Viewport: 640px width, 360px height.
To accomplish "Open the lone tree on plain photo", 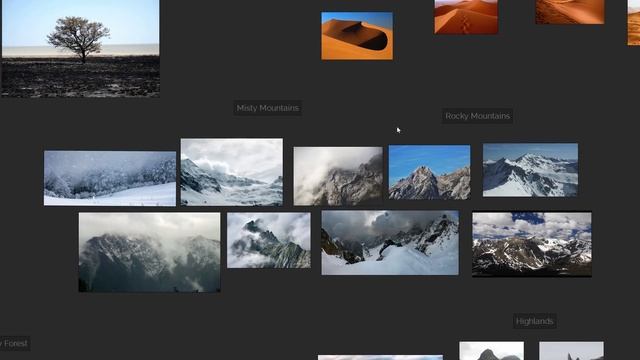I will pyautogui.click(x=80, y=48).
